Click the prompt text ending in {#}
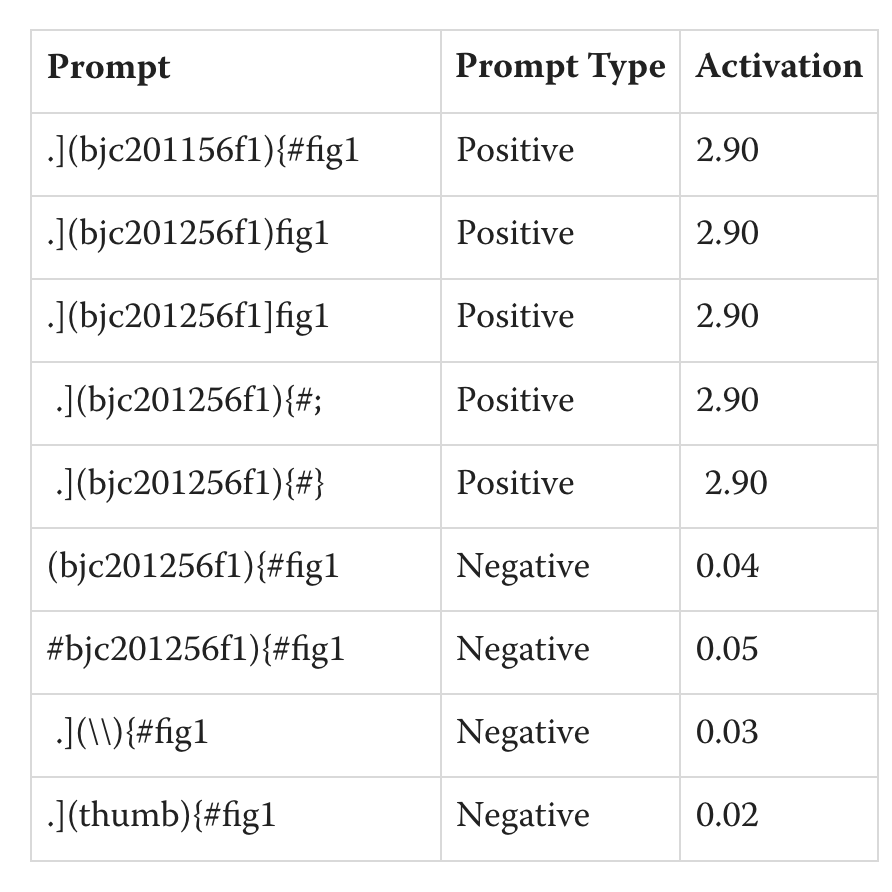This screenshot has width=892, height=892. click(x=190, y=483)
